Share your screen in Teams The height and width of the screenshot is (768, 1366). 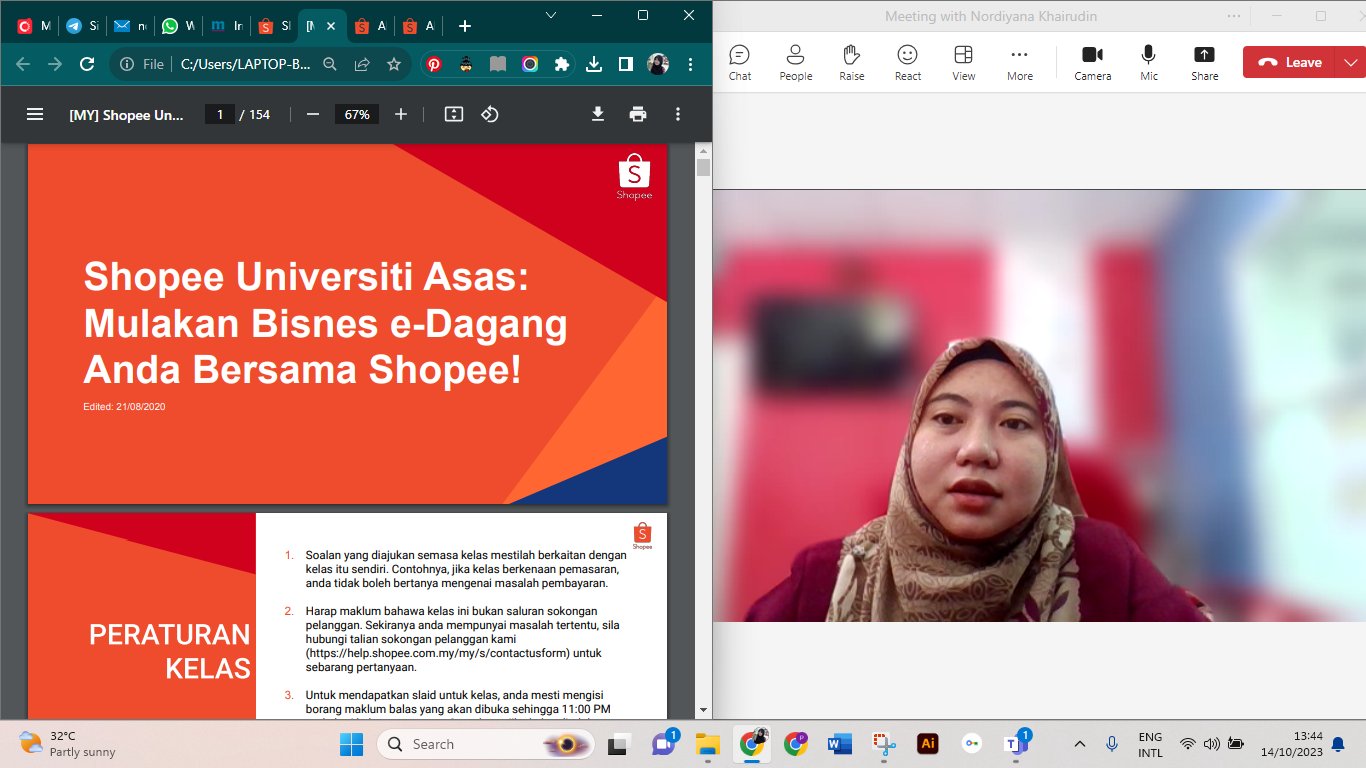1205,62
